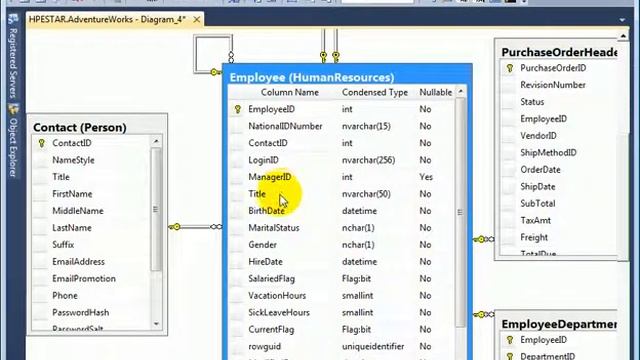This screenshot has width=640, height=360.
Task: Select EmailPromotion column in Contact table
Action: tap(84, 279)
